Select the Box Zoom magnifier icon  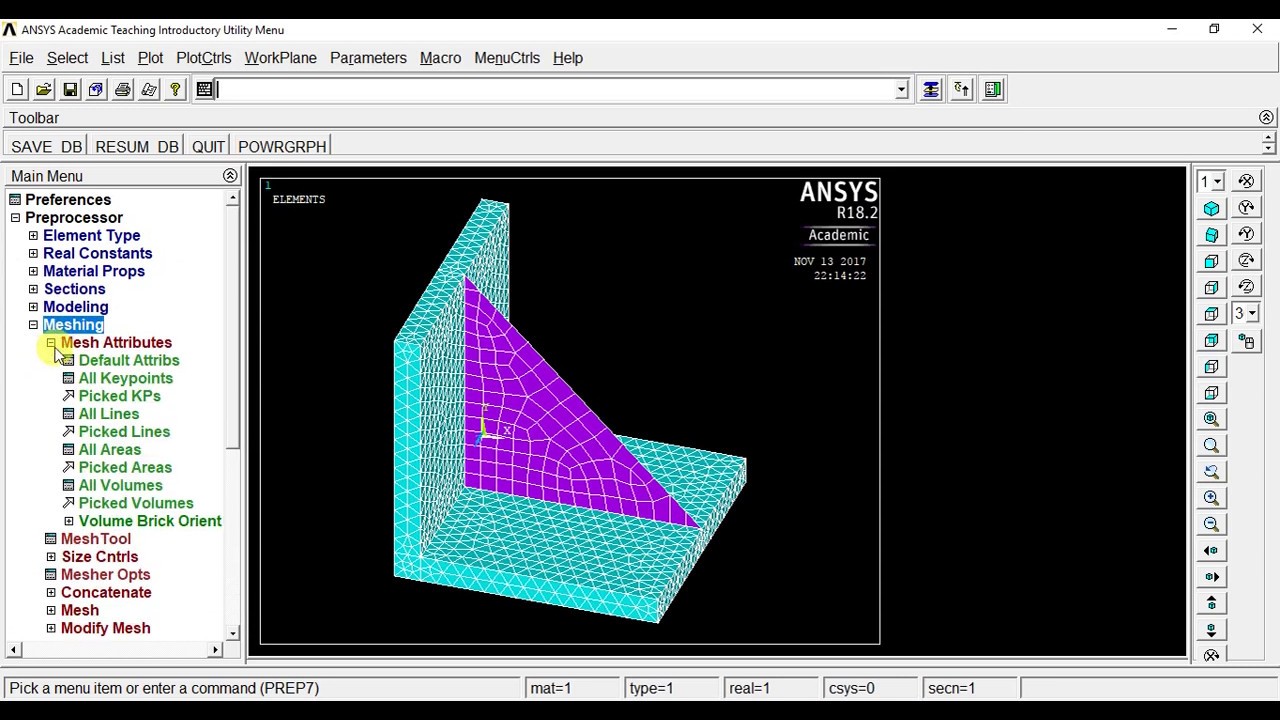[1212, 446]
